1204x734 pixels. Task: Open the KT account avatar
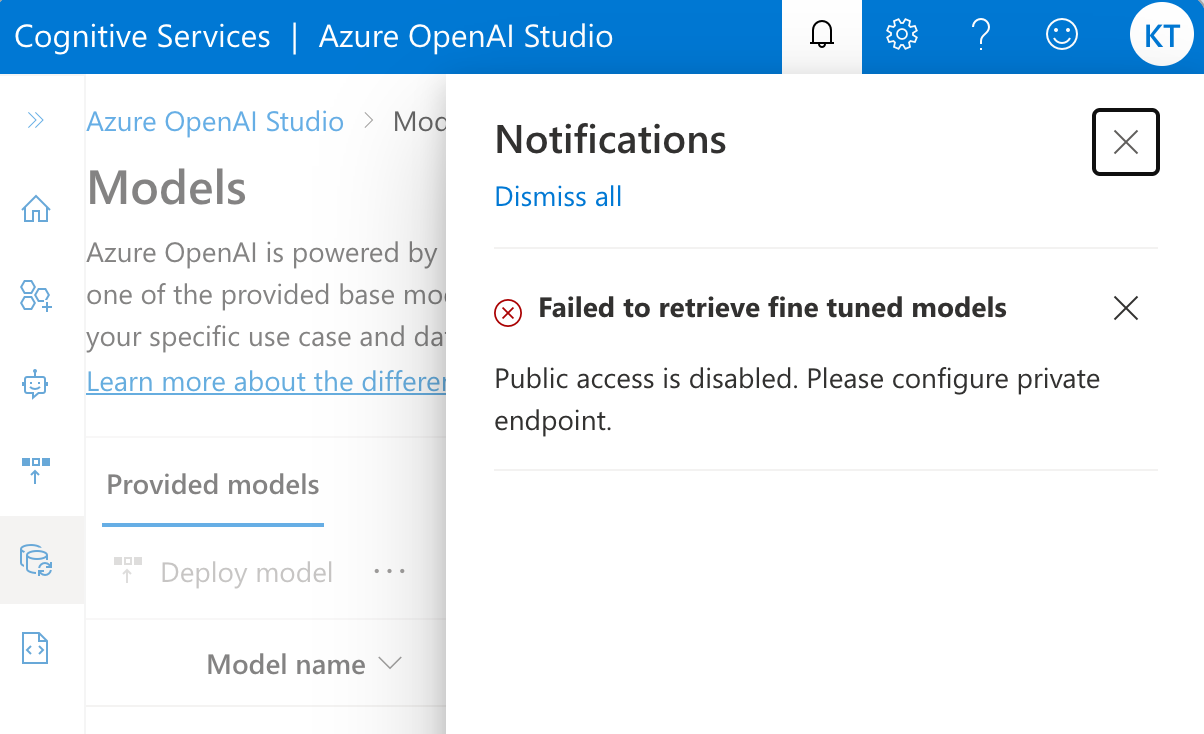[x=1161, y=35]
